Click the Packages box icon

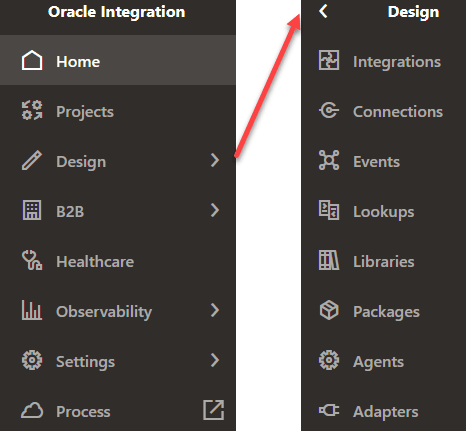coord(329,310)
